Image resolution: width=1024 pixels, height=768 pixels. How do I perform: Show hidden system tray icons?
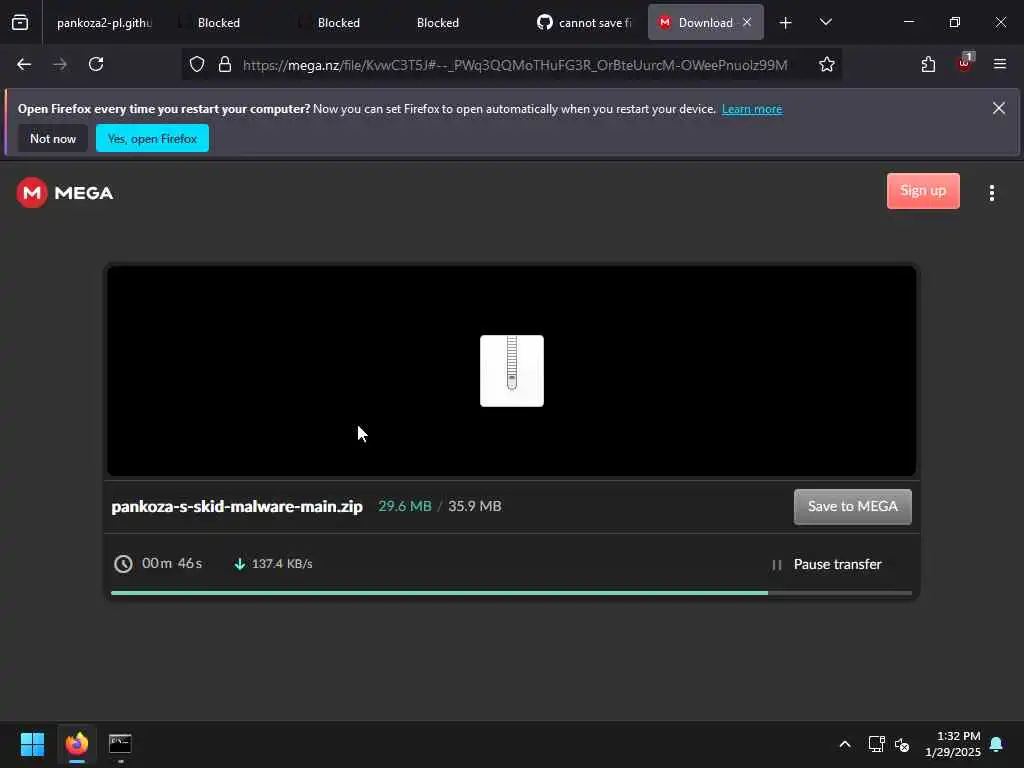845,744
